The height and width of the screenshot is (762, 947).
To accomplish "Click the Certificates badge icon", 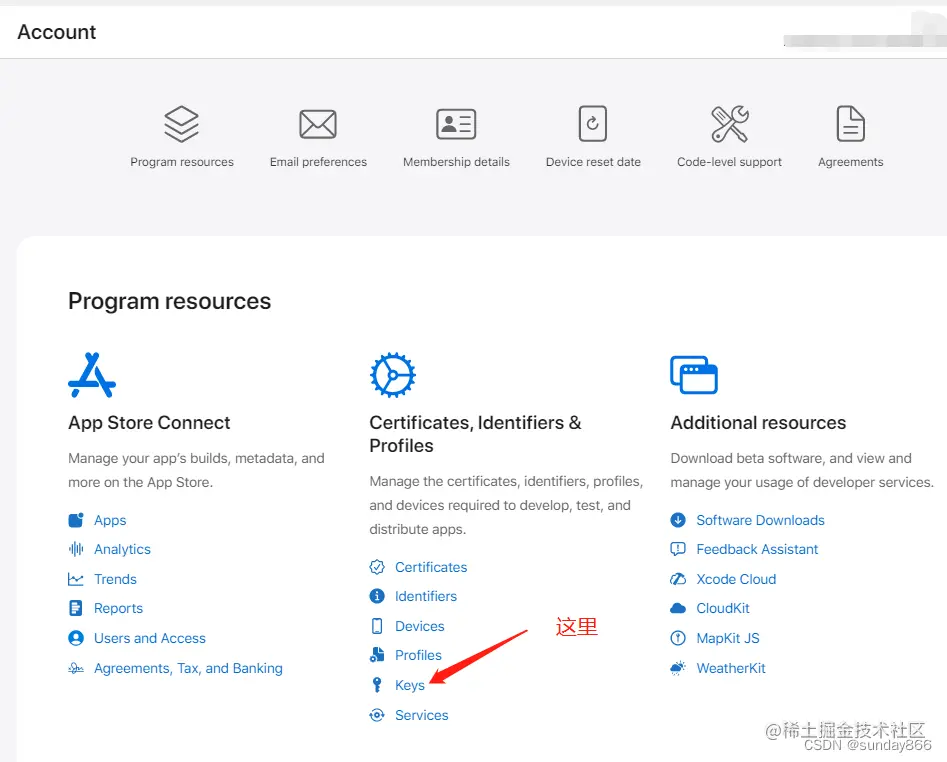I will [377, 567].
